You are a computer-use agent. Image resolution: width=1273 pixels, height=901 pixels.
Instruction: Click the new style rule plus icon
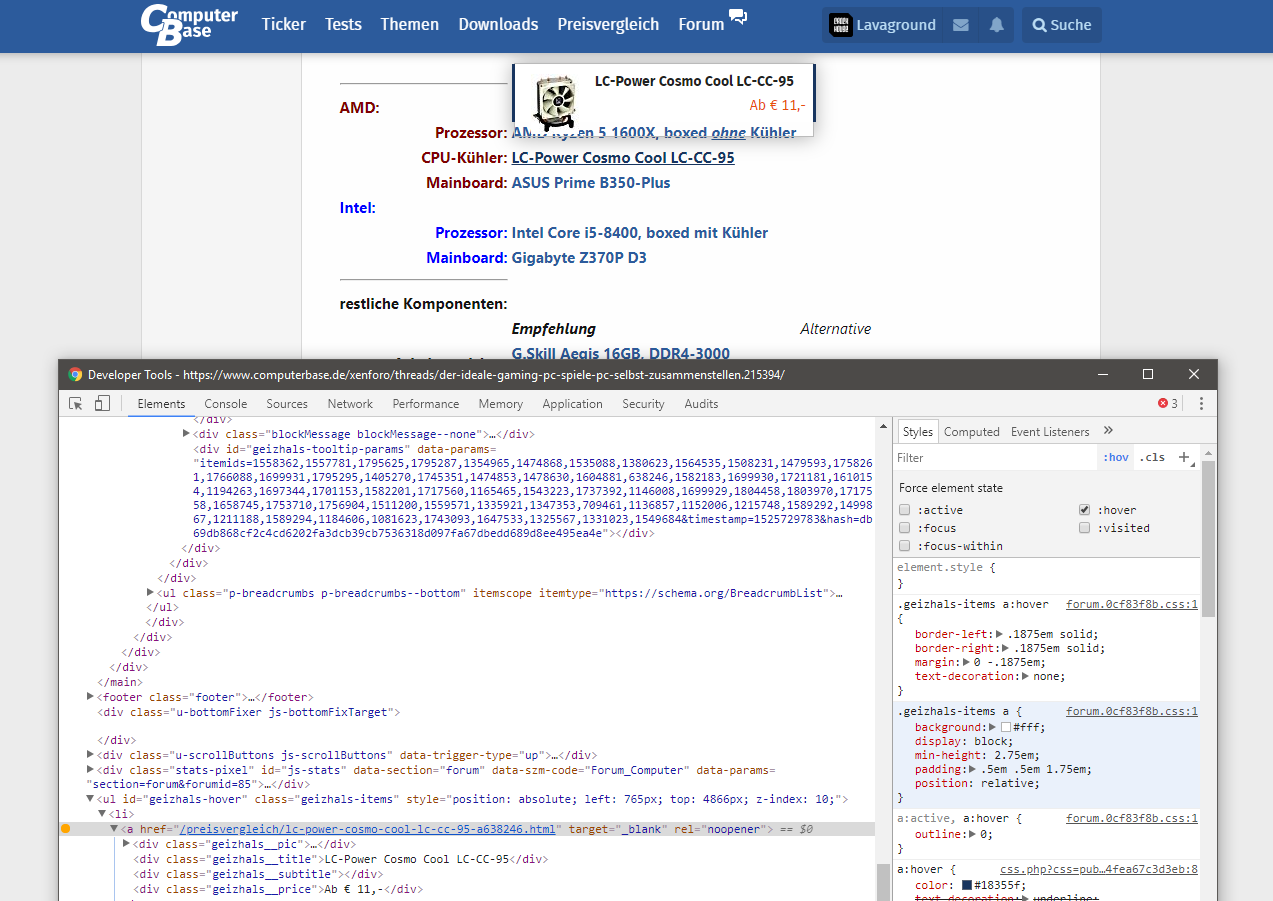[x=1184, y=457]
